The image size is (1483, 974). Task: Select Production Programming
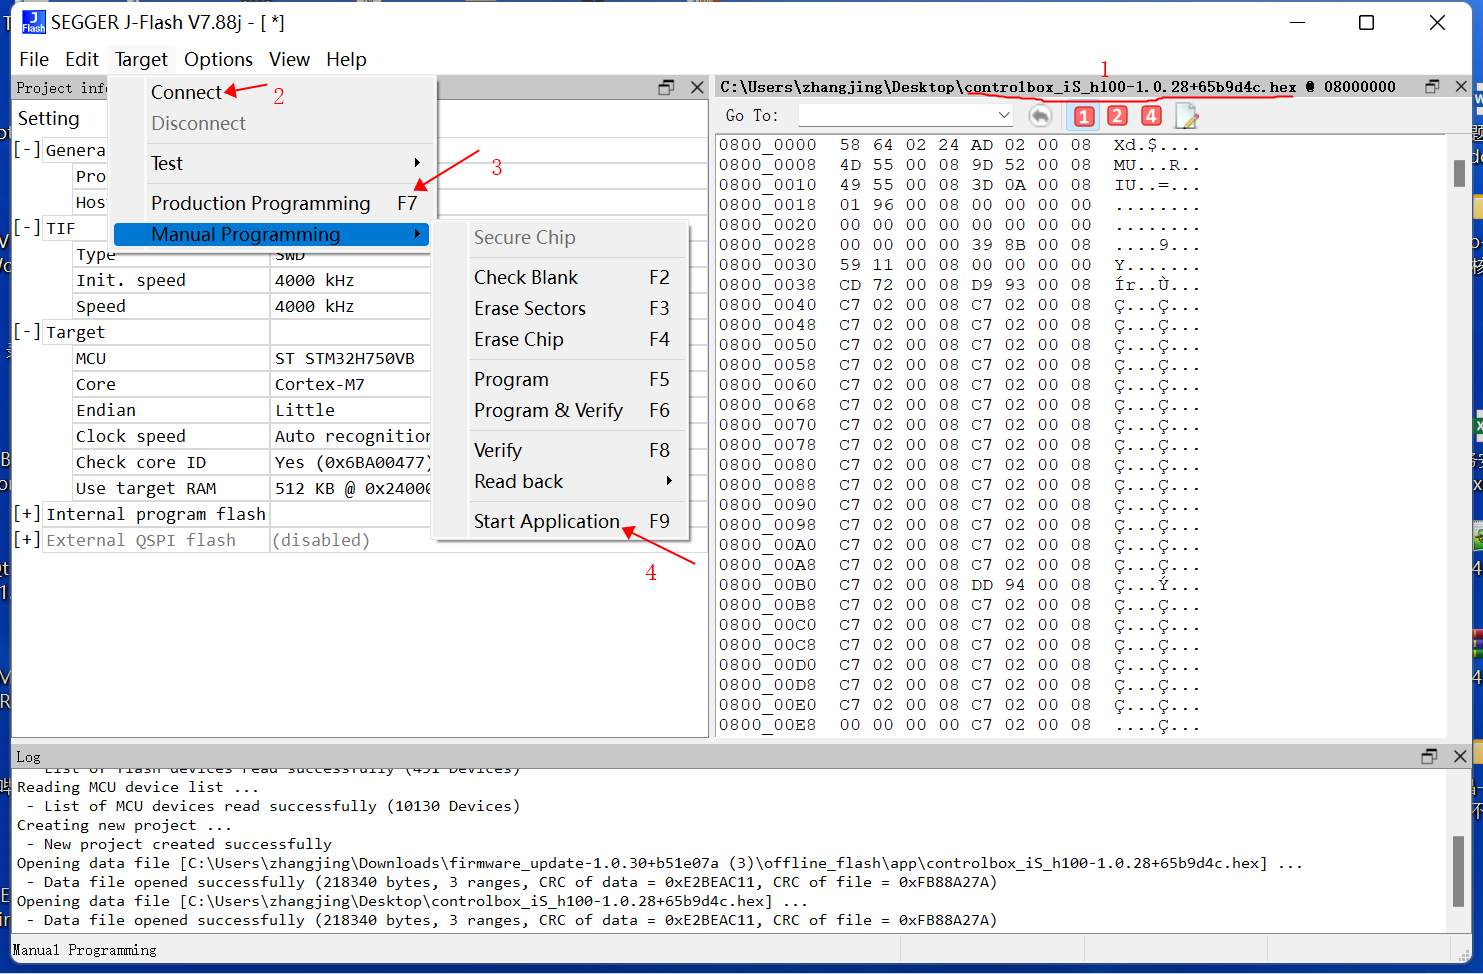point(272,203)
